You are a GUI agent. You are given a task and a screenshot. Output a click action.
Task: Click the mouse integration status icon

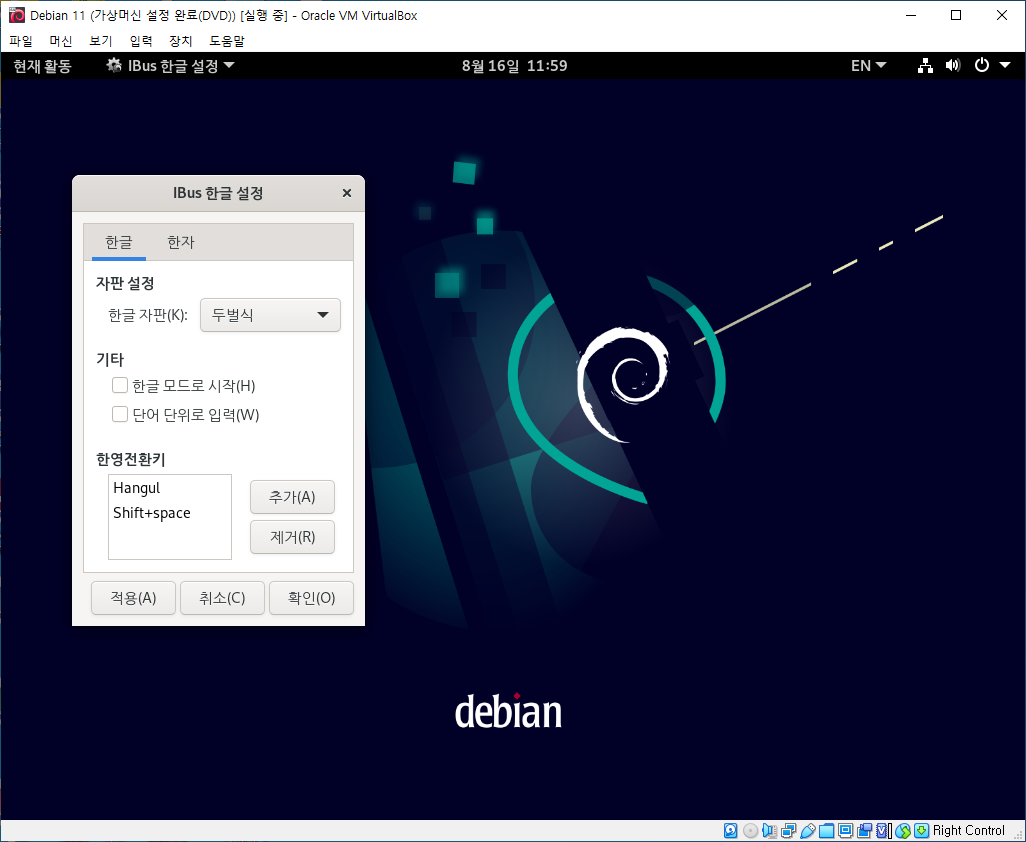point(903,831)
